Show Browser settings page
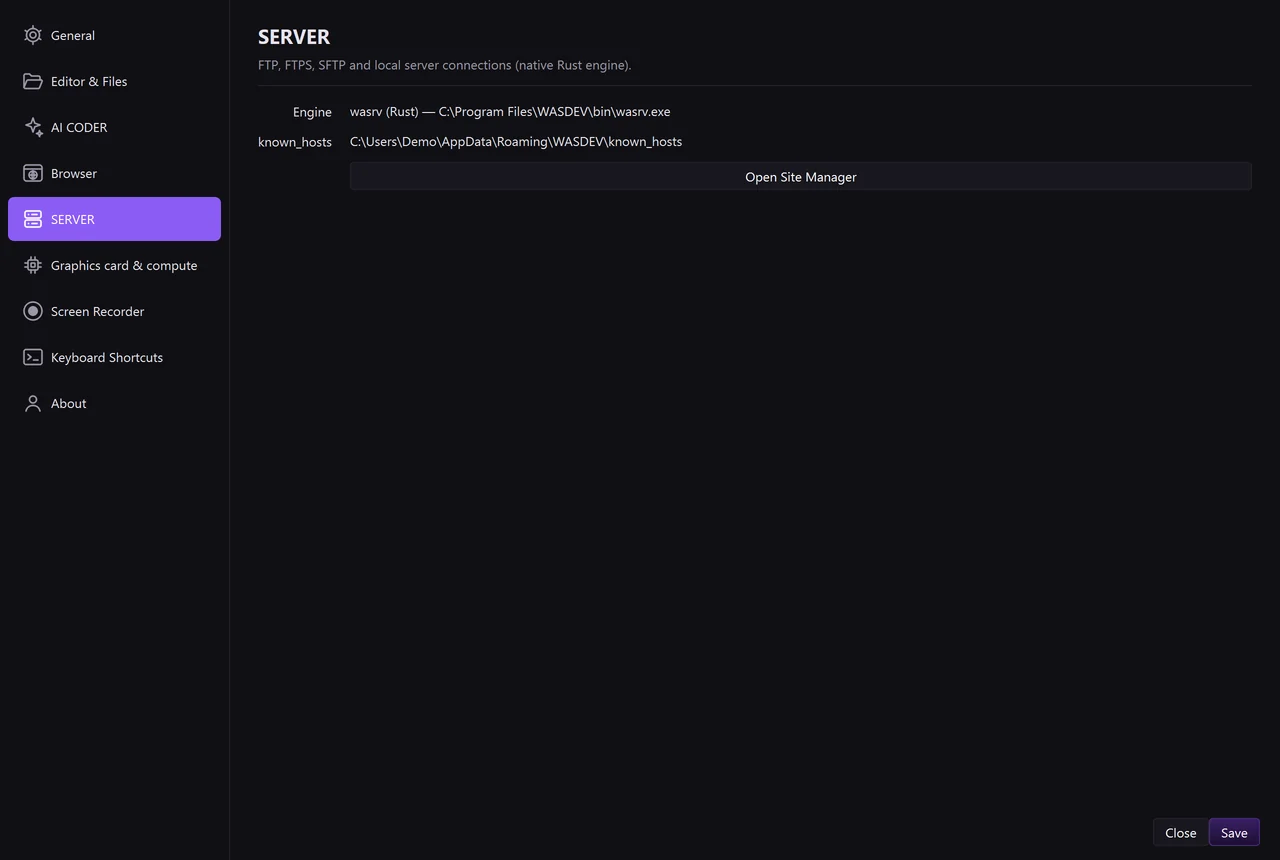This screenshot has height=860, width=1280. point(114,173)
